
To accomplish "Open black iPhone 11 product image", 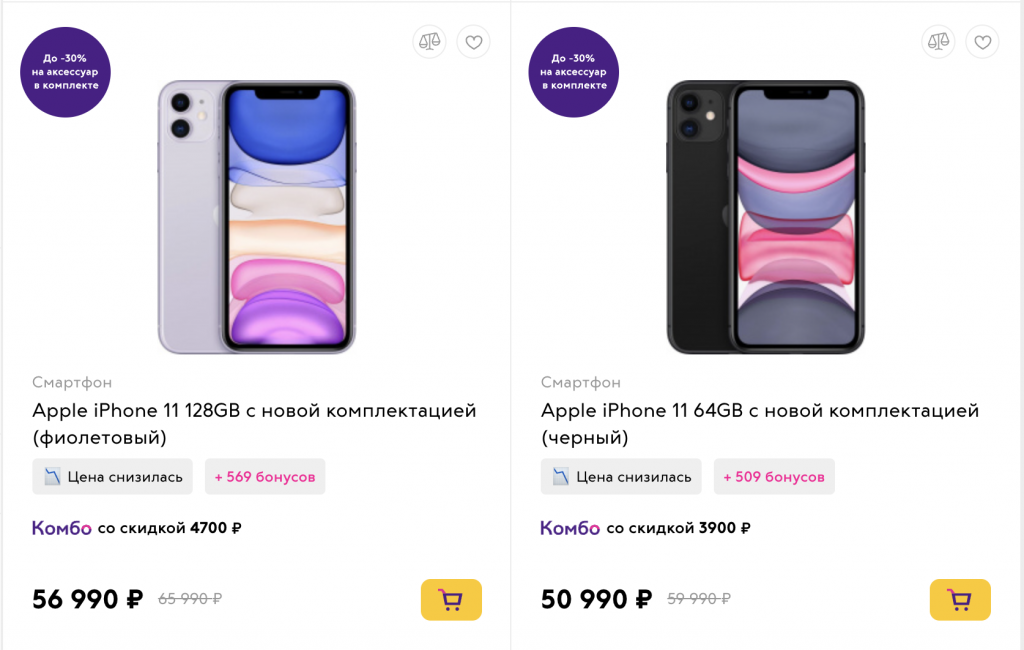I will tap(765, 217).
